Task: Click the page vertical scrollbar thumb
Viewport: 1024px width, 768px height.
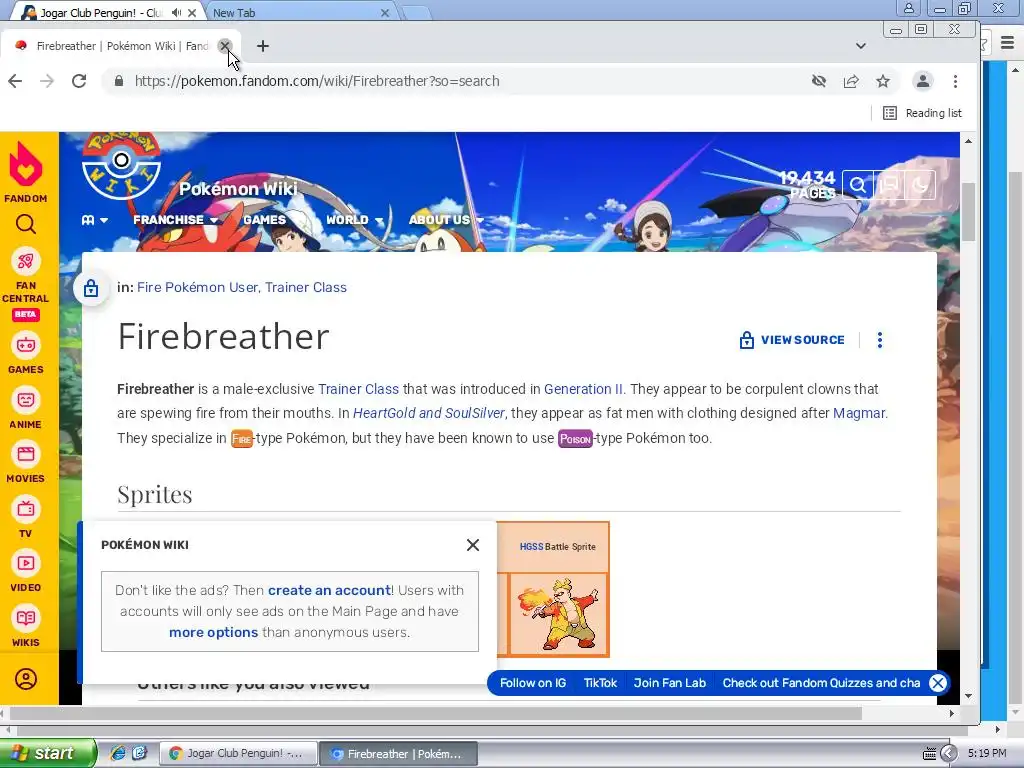Action: pos(968,212)
